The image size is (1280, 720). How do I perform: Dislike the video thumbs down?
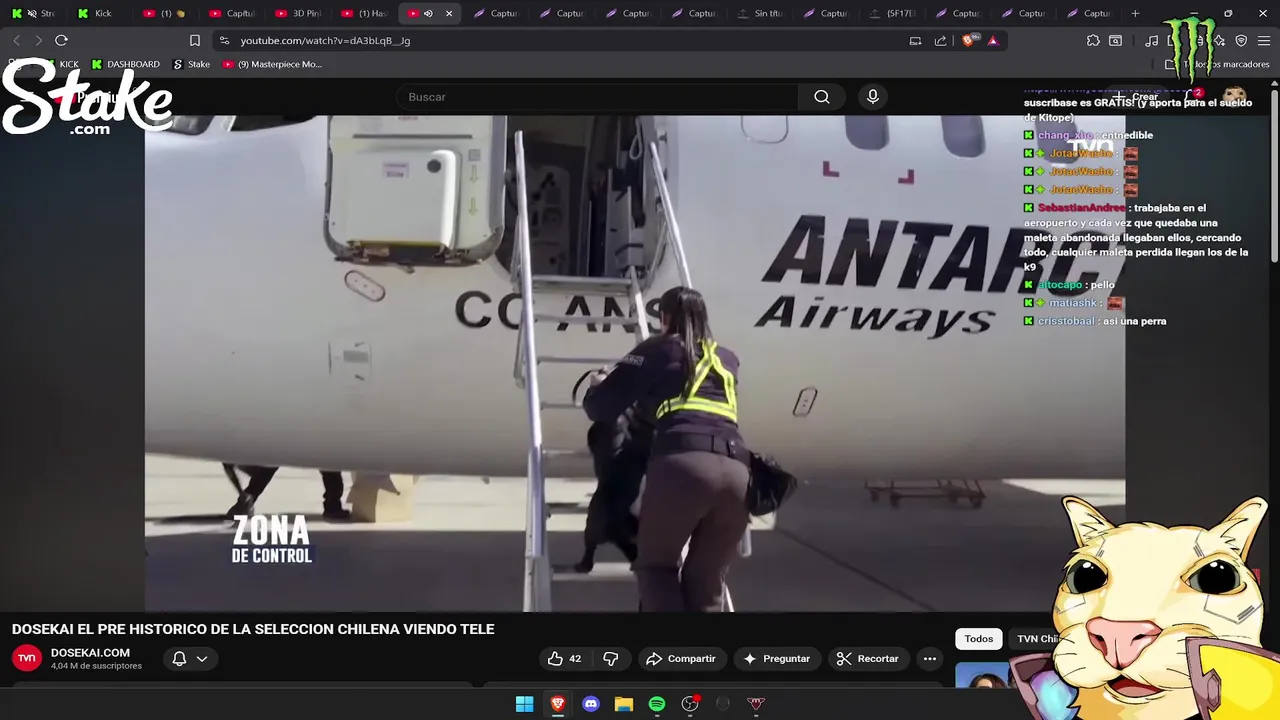coord(610,658)
